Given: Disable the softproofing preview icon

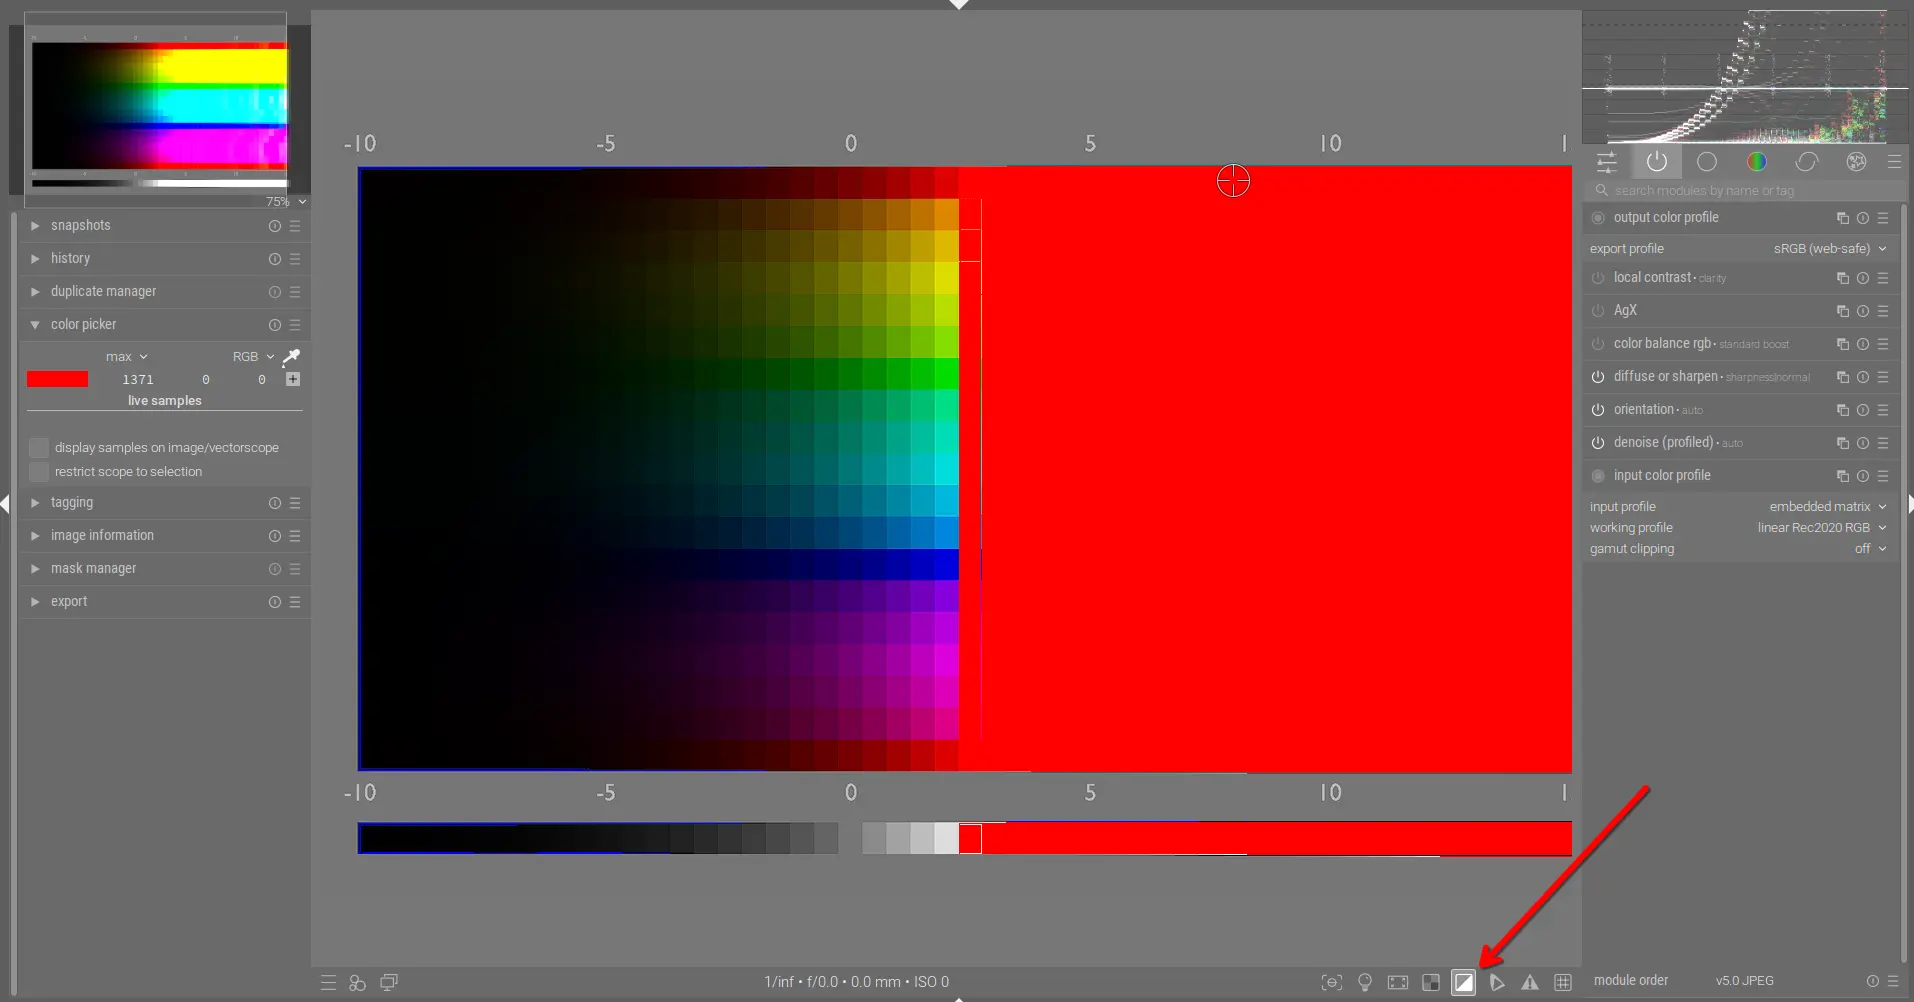Looking at the screenshot, I should pyautogui.click(x=1463, y=982).
